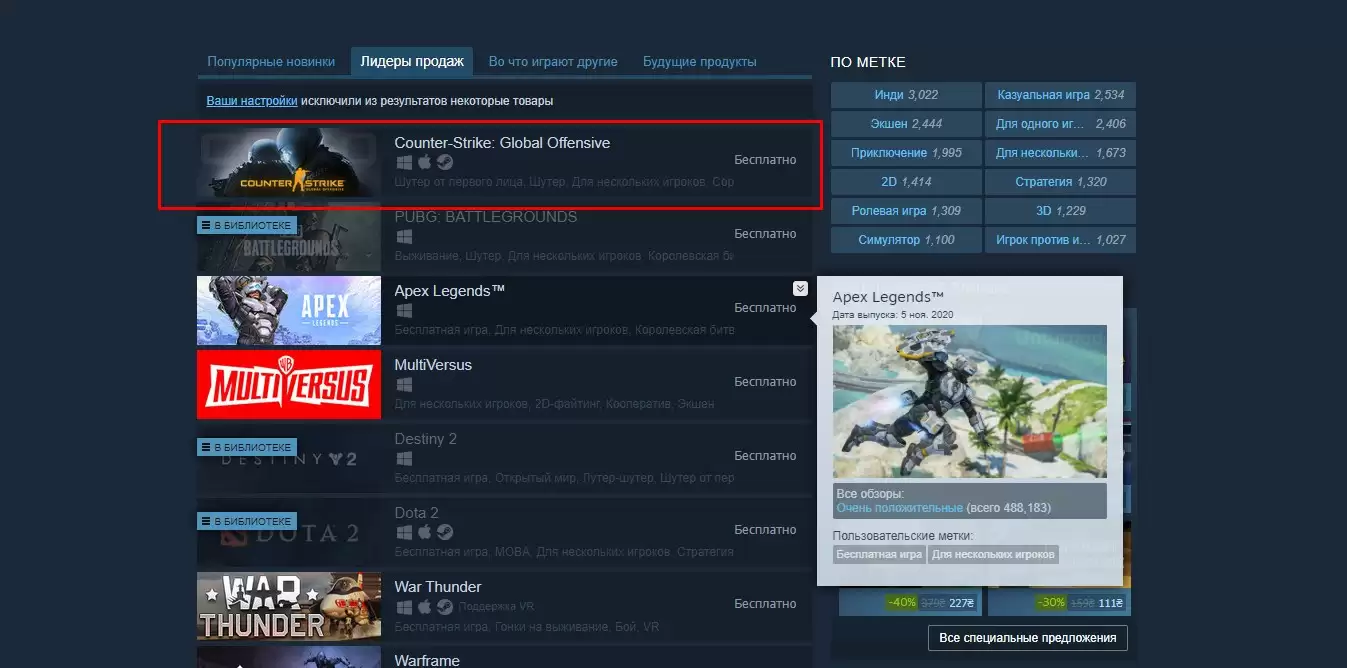Click the Steam icon under Counter-Strike: Global Offensive
1347x668 pixels.
coord(444,162)
